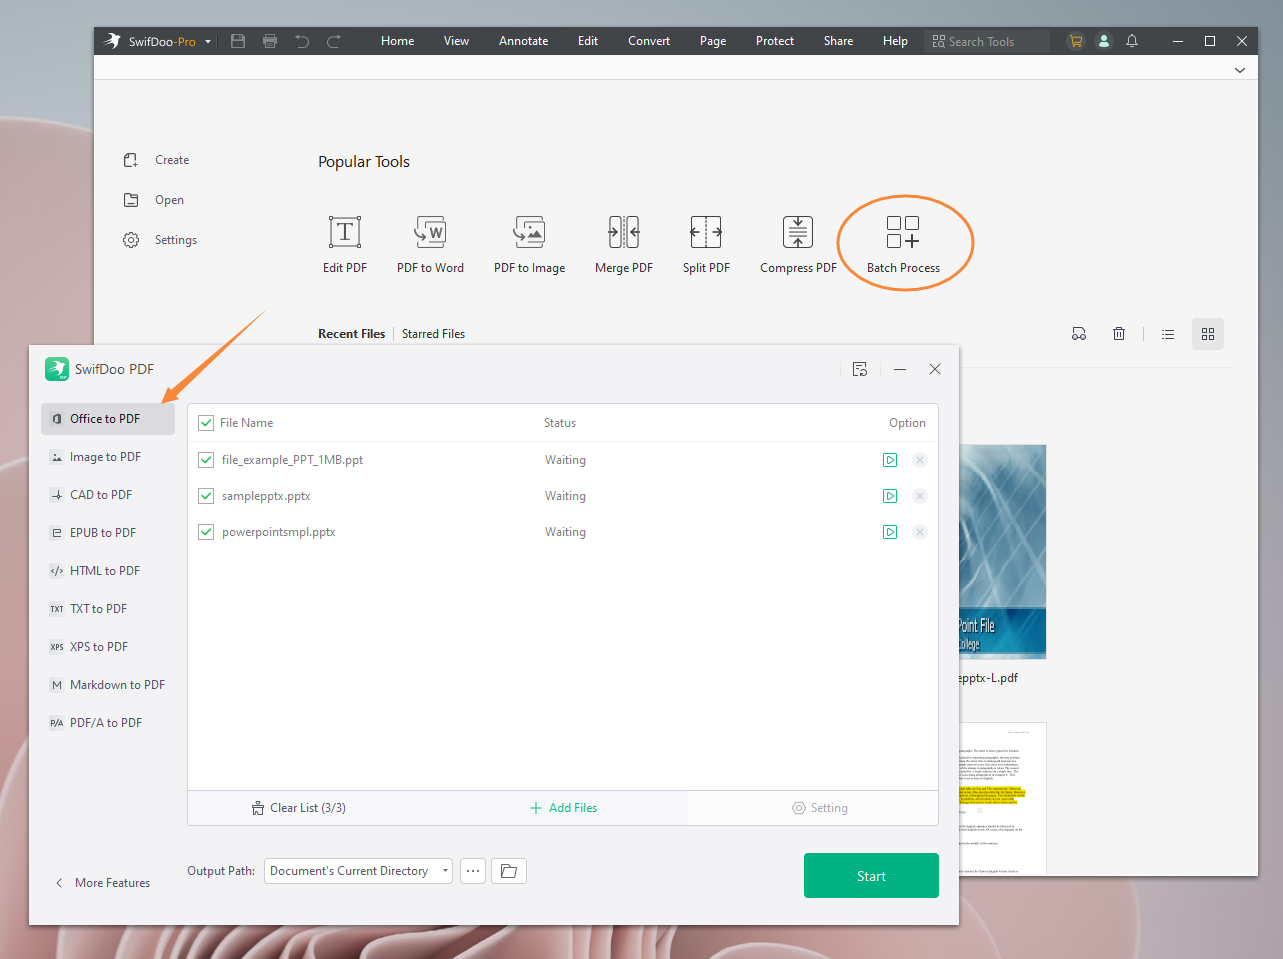The height and width of the screenshot is (959, 1283).
Task: Open the output folder icon
Action: tap(509, 871)
